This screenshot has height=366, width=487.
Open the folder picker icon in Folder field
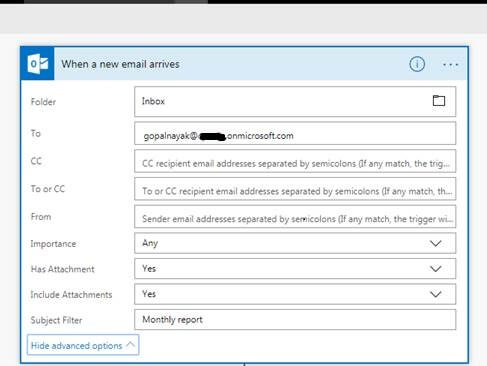click(x=439, y=101)
